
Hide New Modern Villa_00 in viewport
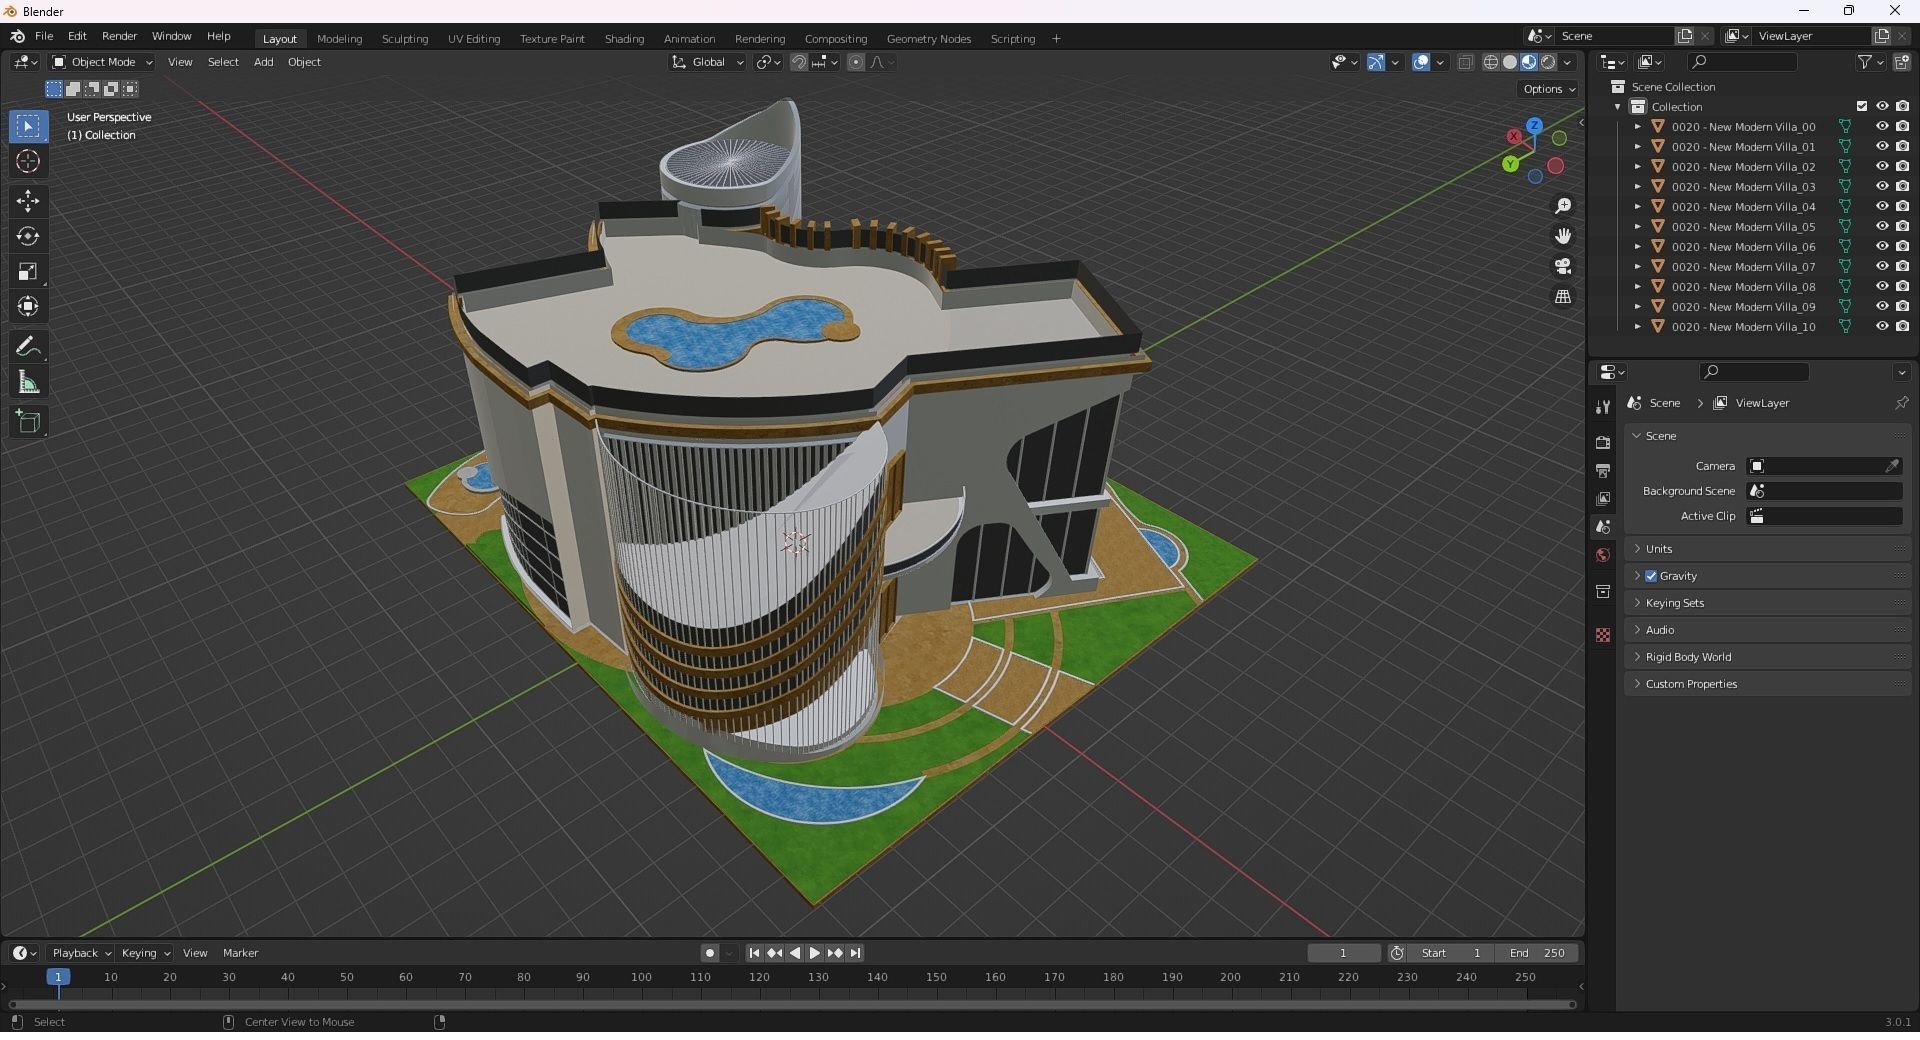1882,127
